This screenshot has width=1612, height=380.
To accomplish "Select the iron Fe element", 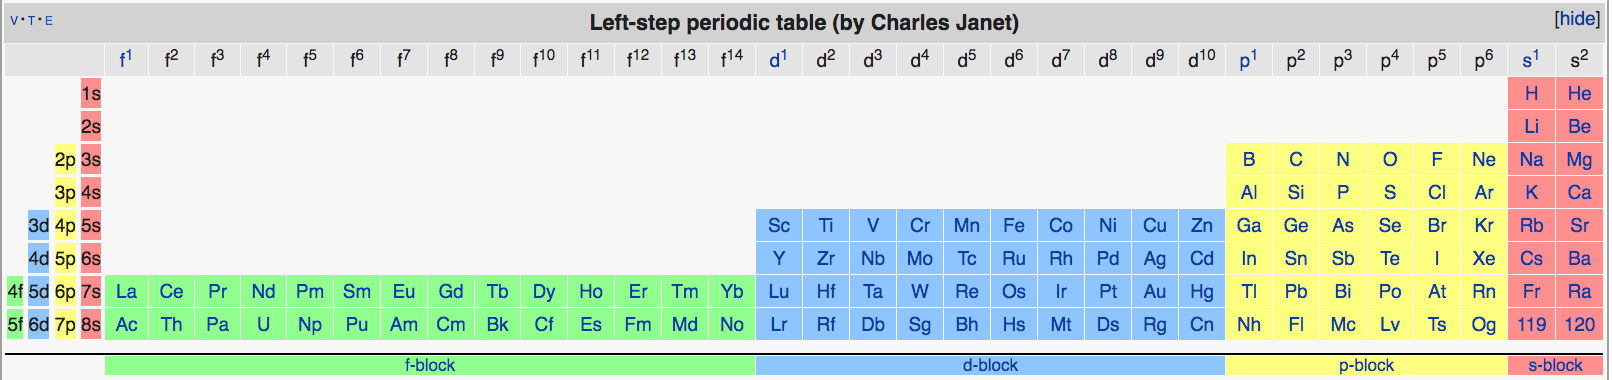I will [1014, 225].
